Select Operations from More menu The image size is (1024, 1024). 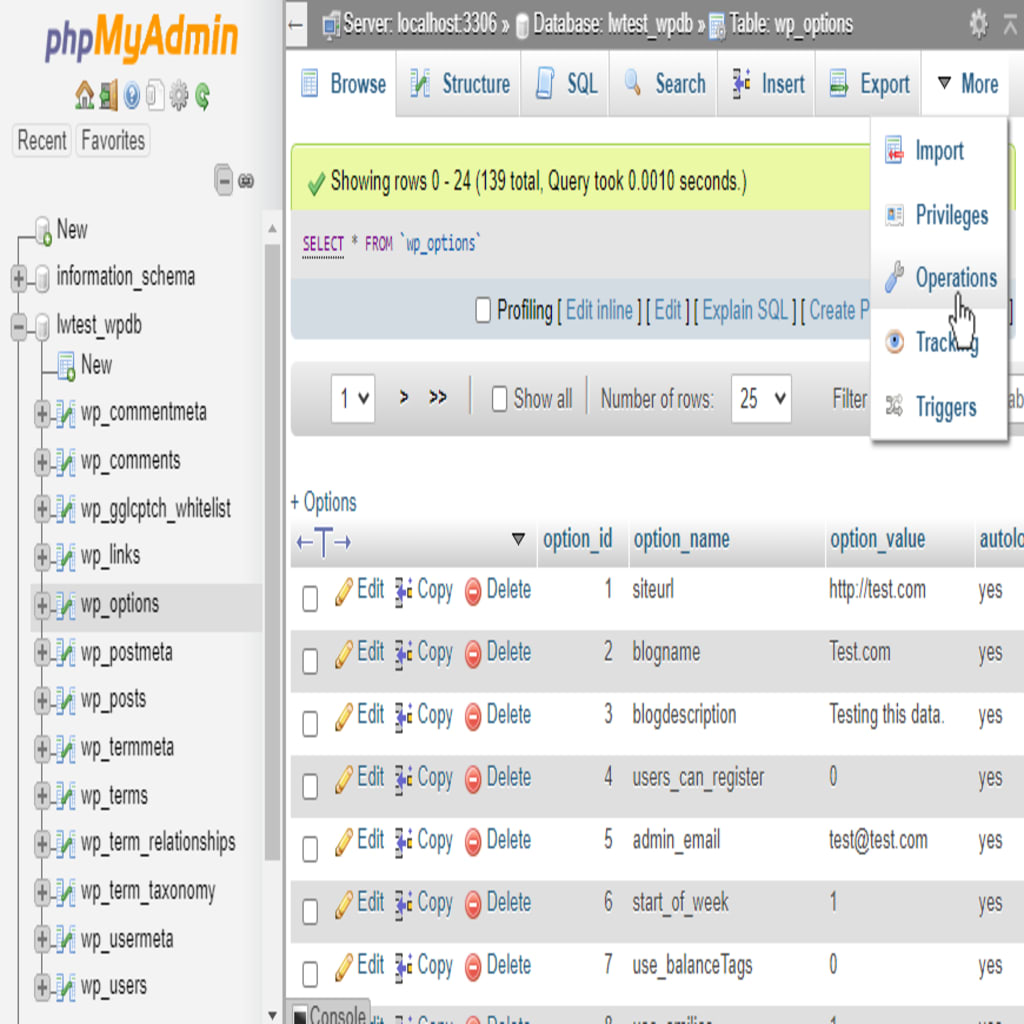pyautogui.click(x=940, y=278)
